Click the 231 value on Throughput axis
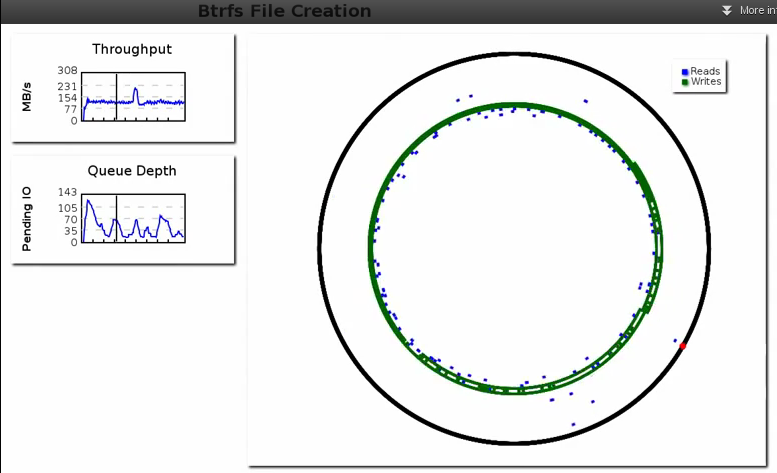 pyautogui.click(x=67, y=87)
